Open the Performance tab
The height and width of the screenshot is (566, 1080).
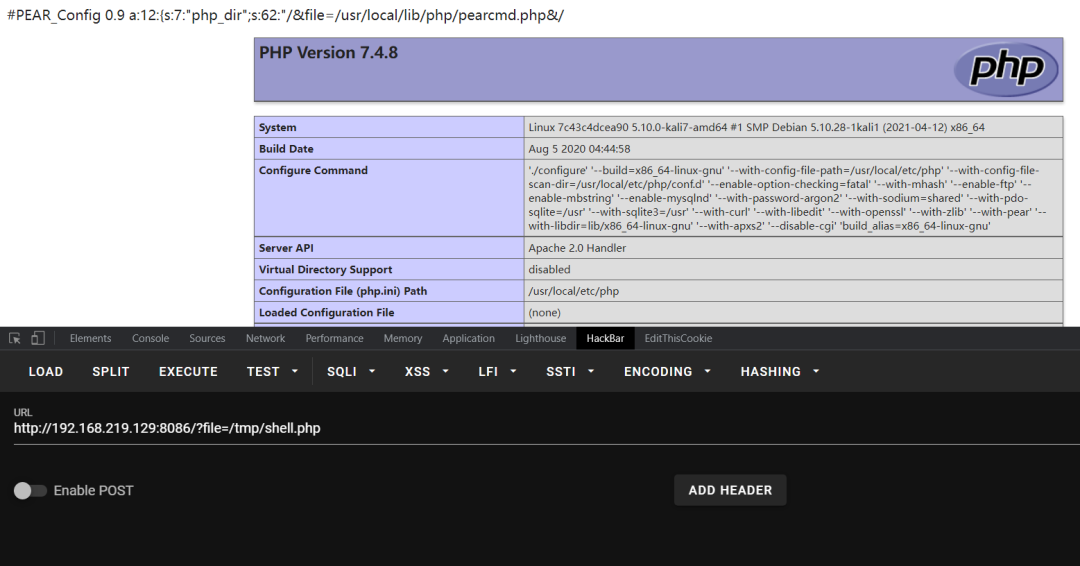pos(334,338)
